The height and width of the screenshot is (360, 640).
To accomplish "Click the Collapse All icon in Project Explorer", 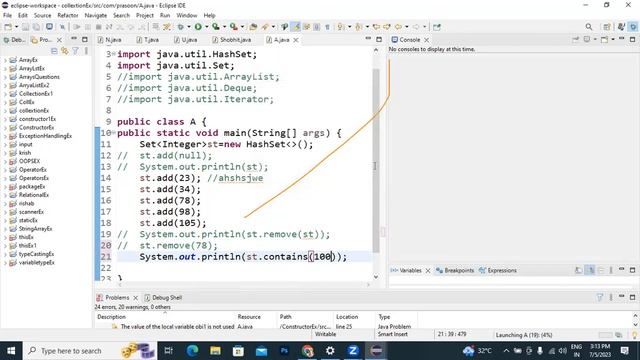I will click(54, 51).
